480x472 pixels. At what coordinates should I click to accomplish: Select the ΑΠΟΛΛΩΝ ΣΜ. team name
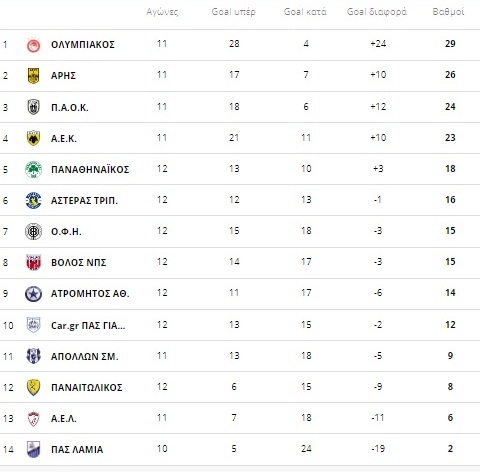click(x=85, y=356)
